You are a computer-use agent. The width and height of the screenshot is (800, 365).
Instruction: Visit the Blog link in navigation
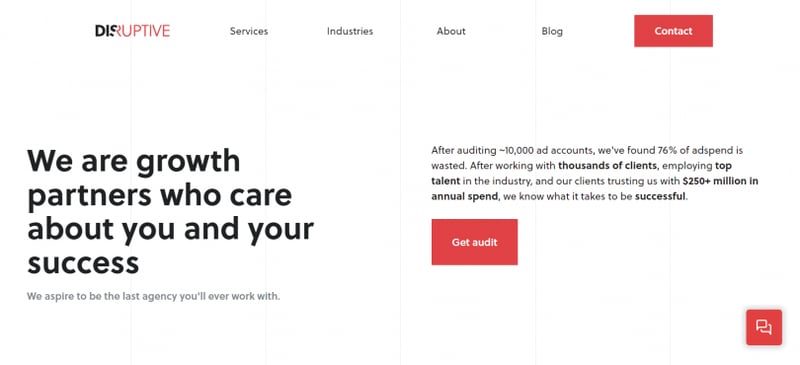click(552, 31)
